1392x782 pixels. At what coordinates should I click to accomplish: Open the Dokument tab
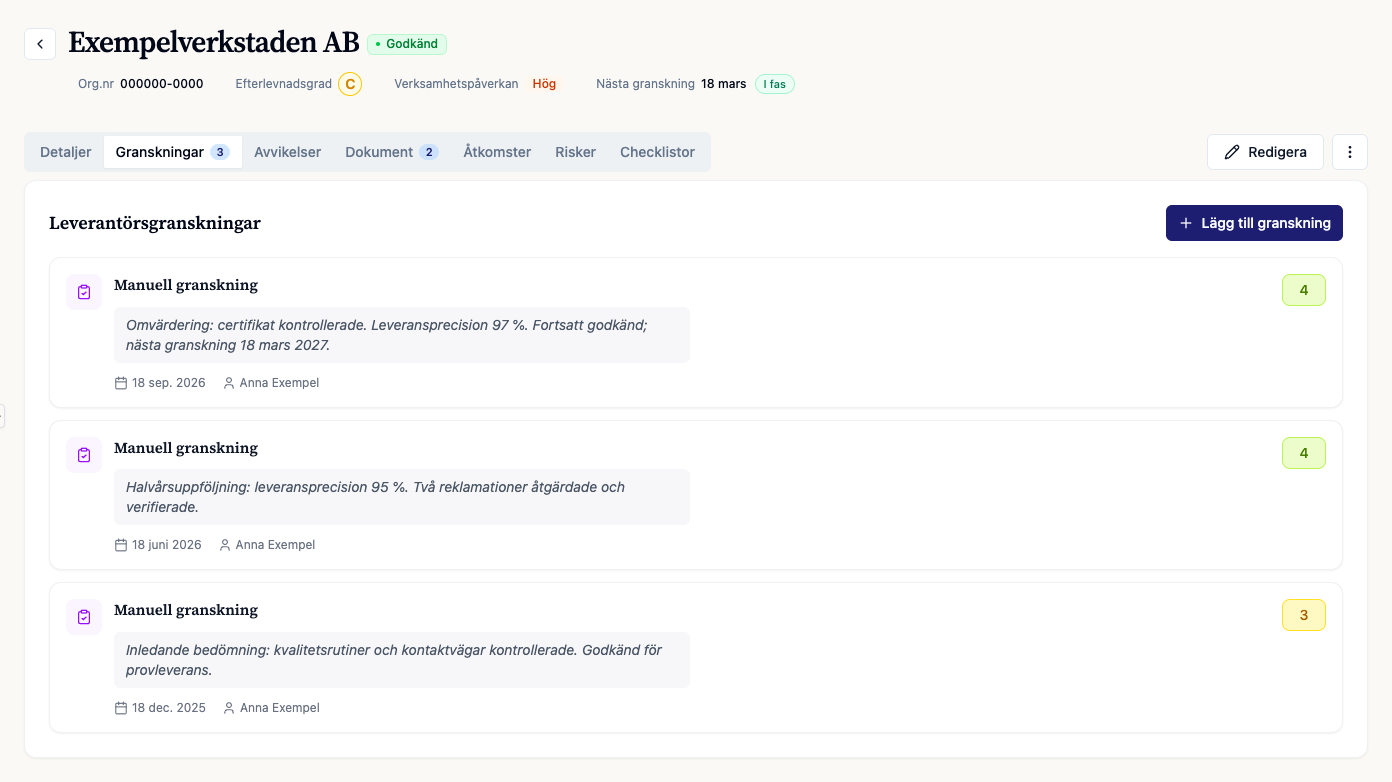click(x=392, y=152)
